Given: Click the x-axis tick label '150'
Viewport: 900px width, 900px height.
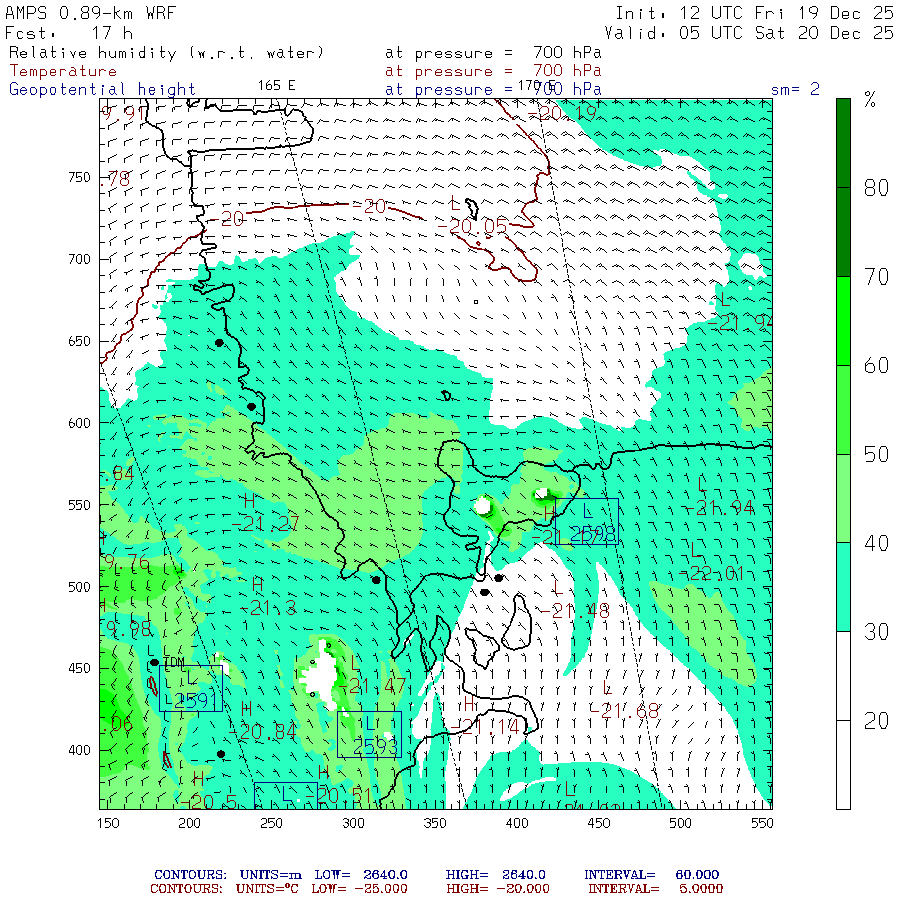Looking at the screenshot, I should (108, 823).
